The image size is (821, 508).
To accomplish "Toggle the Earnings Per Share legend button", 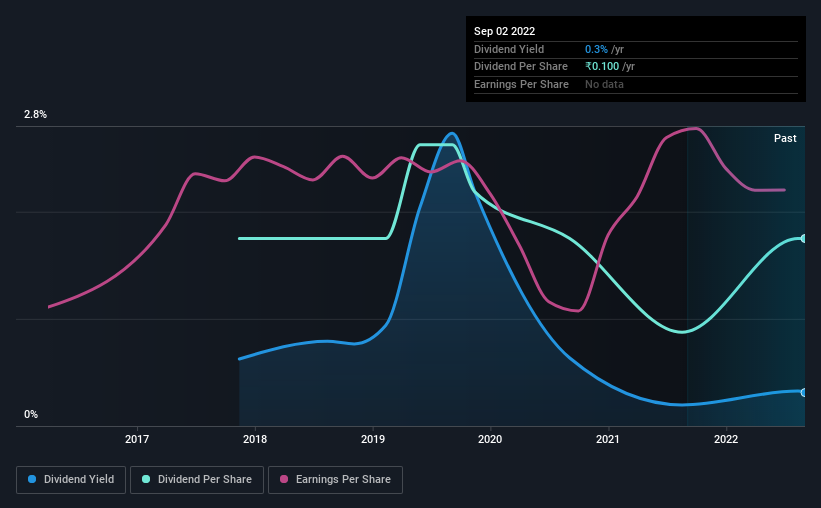I will pos(335,480).
